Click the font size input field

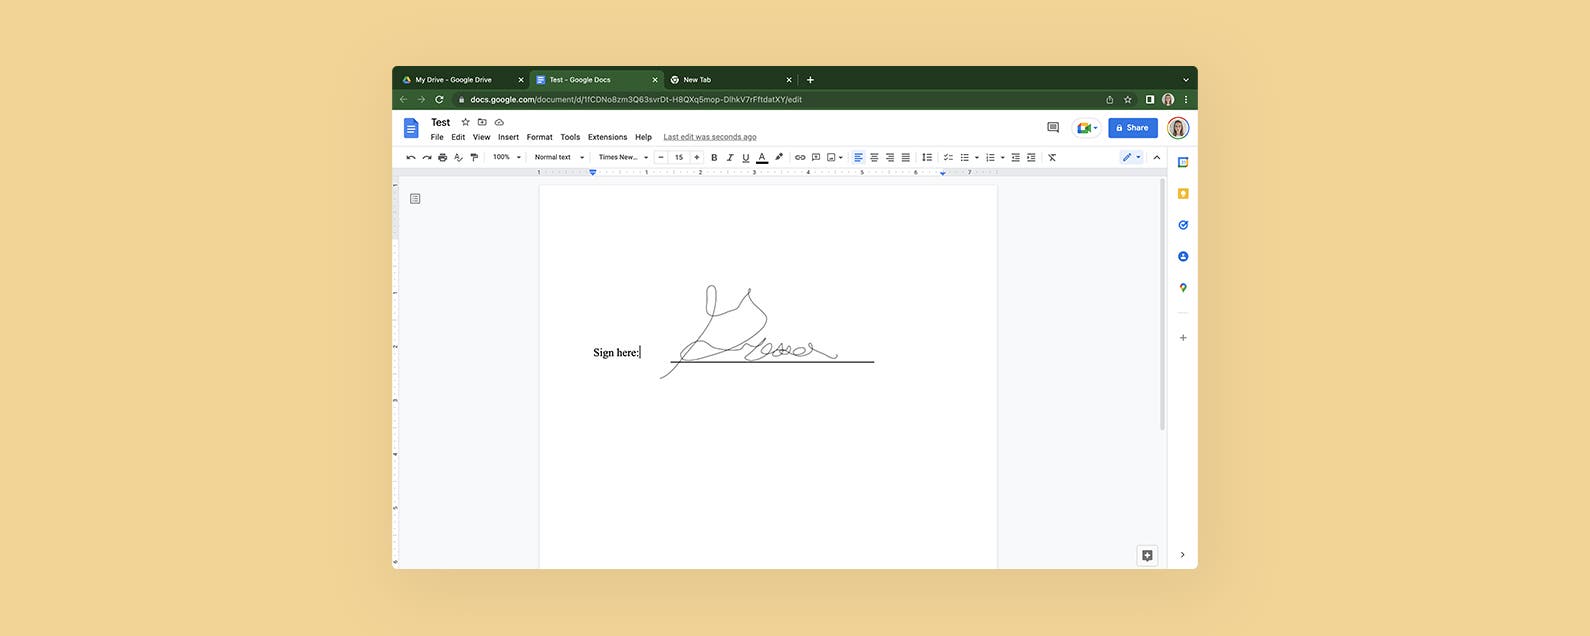coord(679,157)
